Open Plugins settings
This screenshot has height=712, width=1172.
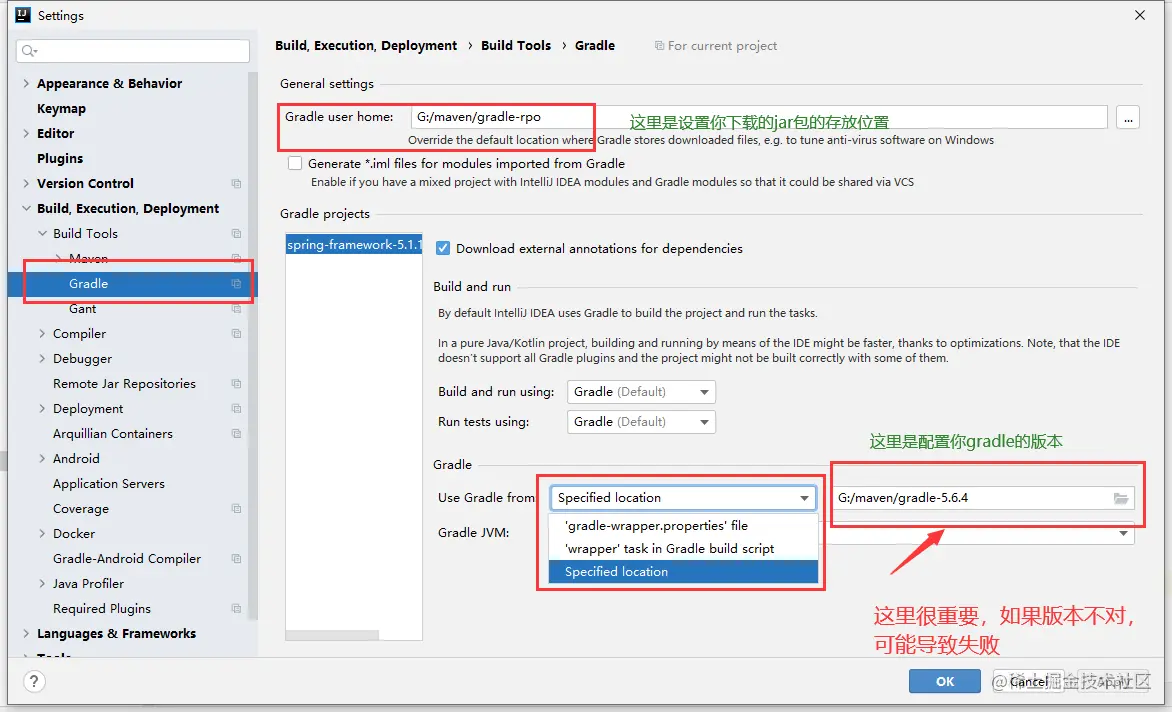pyautogui.click(x=60, y=158)
